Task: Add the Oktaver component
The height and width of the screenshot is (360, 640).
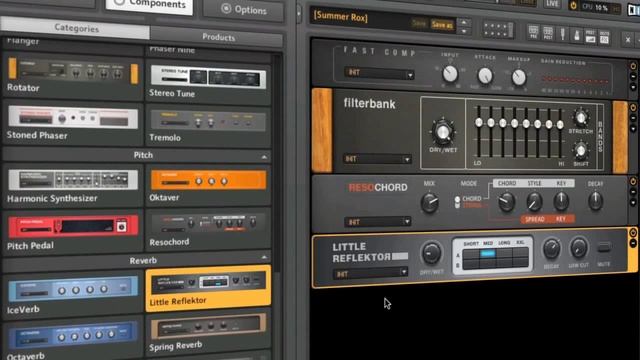Action: tap(208, 186)
